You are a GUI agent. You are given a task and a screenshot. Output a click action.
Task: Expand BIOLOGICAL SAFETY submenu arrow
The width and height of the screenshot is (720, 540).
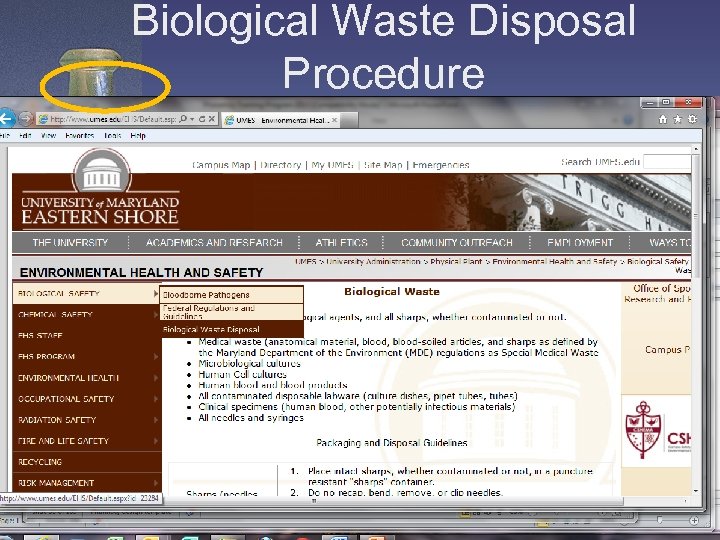point(156,293)
